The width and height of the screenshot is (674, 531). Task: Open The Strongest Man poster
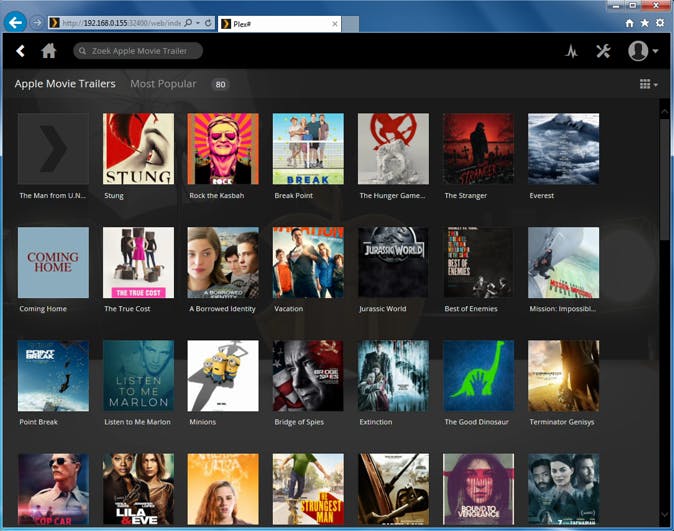[308, 489]
